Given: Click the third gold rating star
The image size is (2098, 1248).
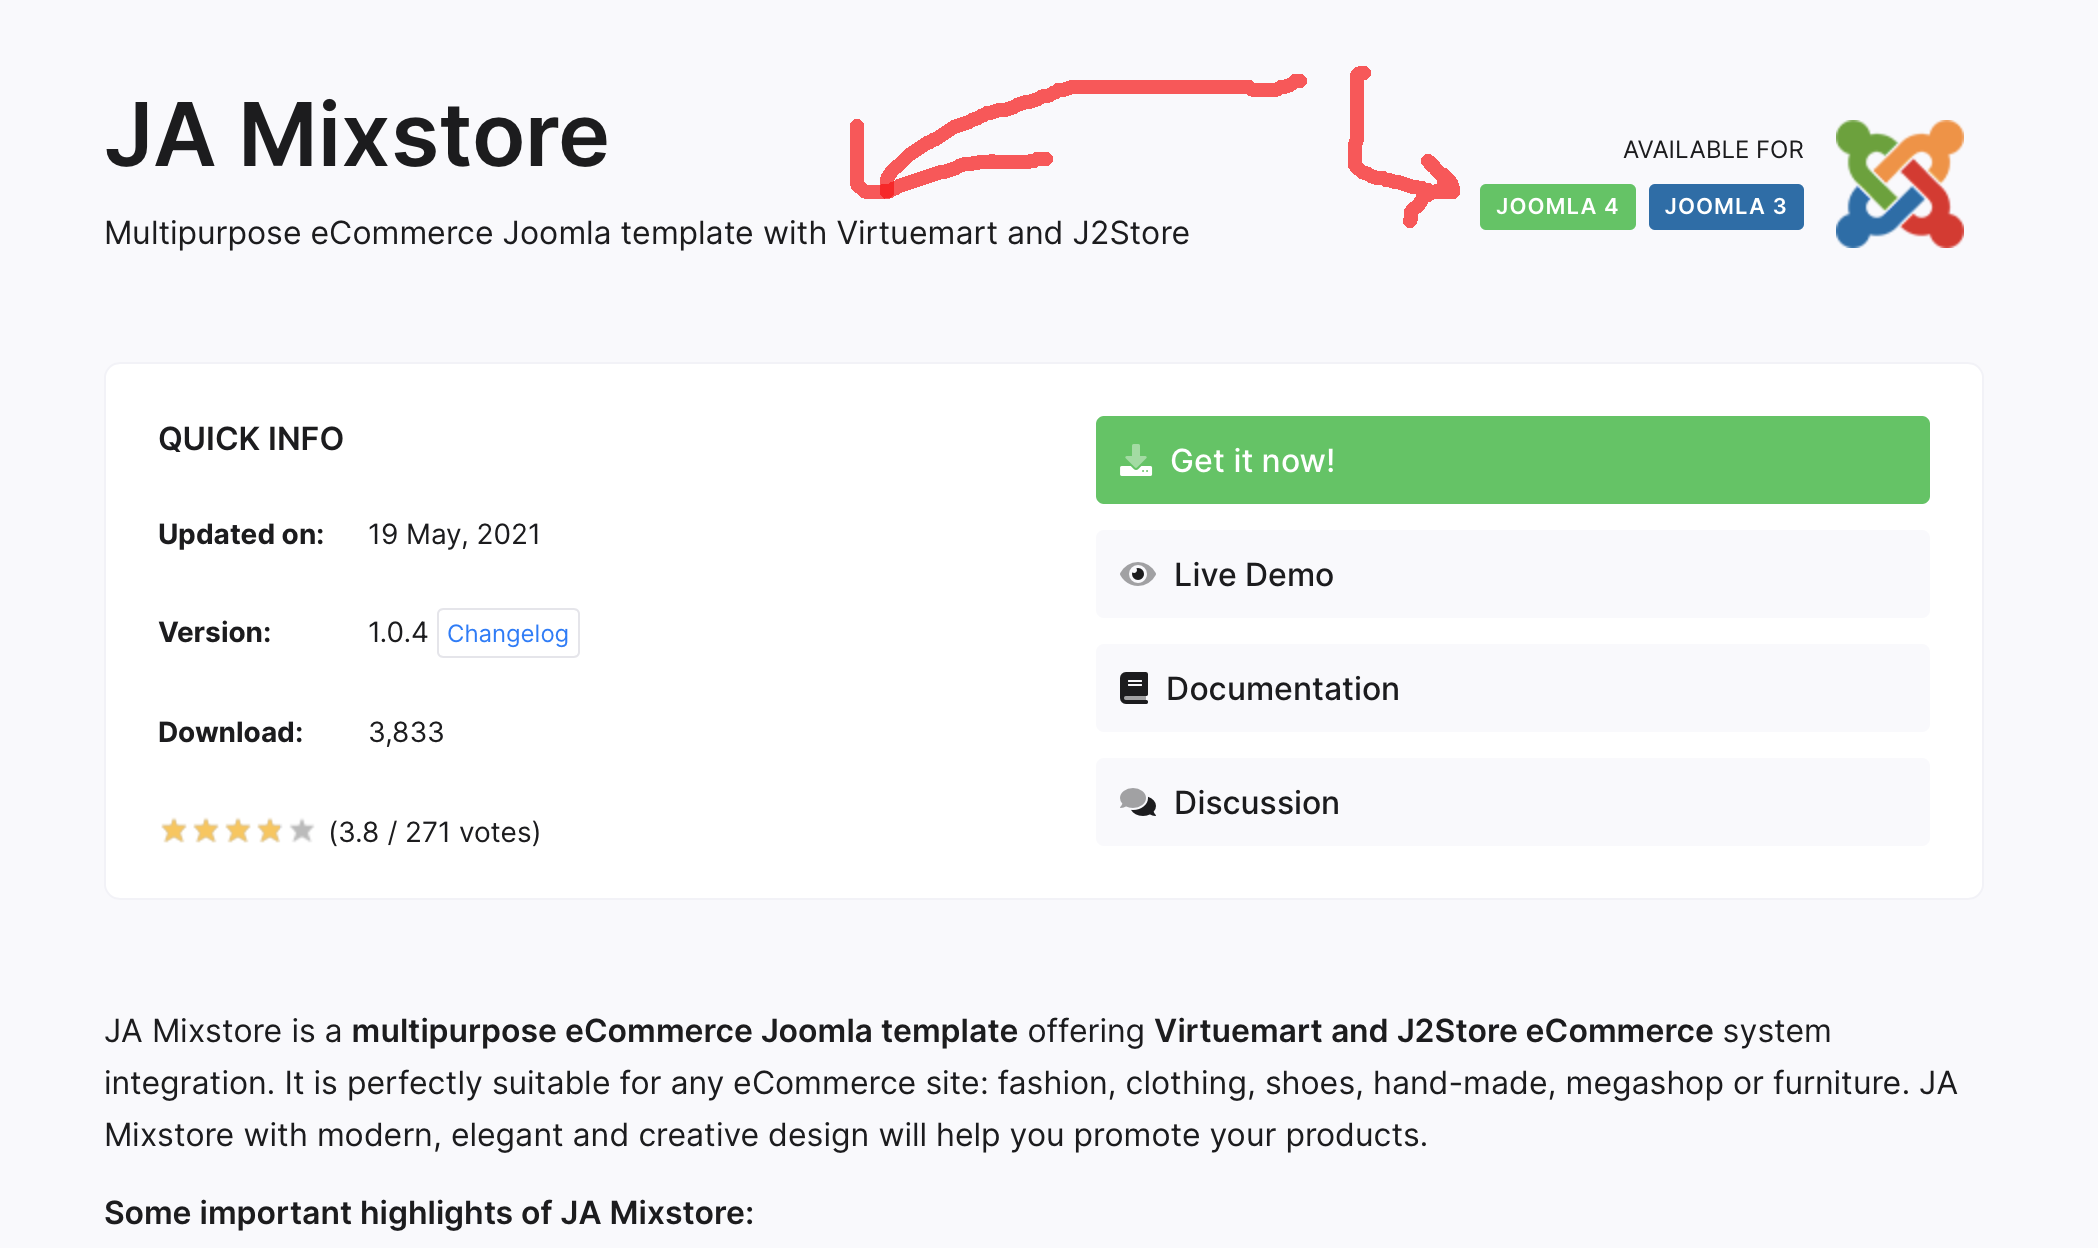Looking at the screenshot, I should (238, 831).
